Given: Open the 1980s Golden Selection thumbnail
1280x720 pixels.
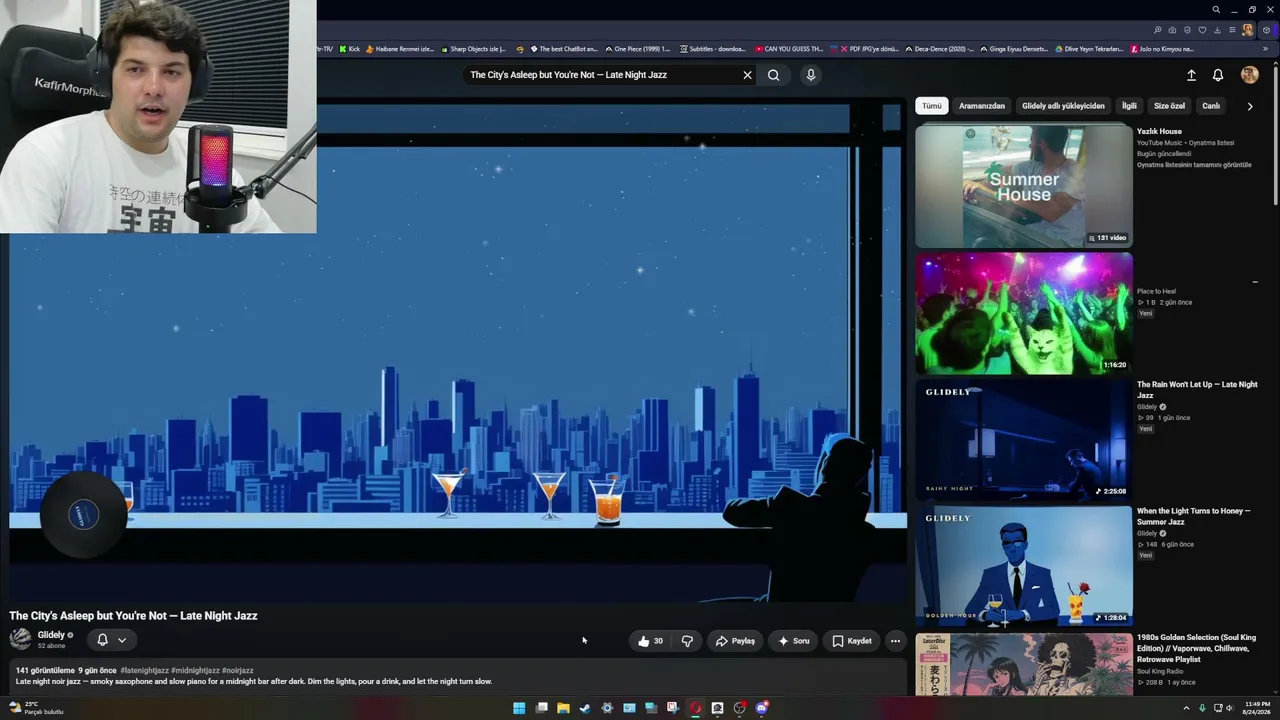Looking at the screenshot, I should point(1024,664).
